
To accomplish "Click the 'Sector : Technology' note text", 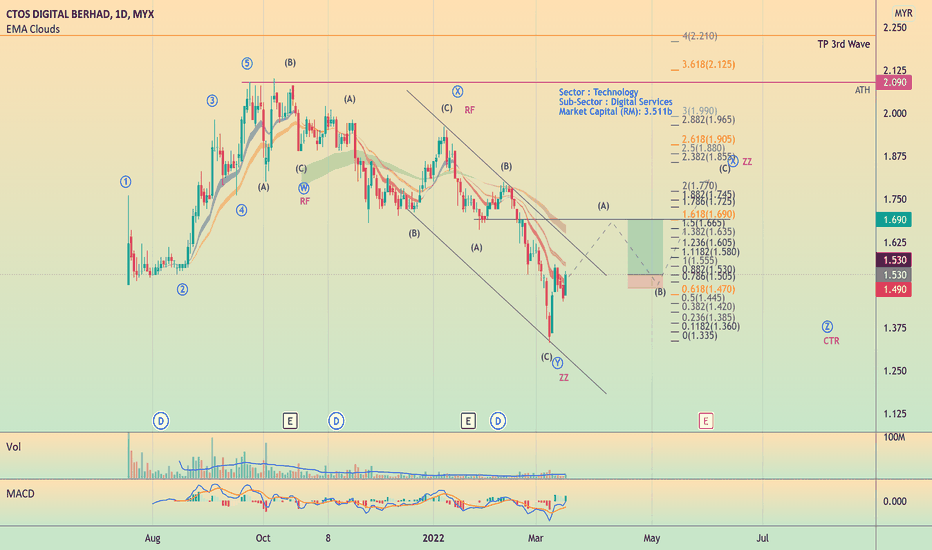I will pos(598,92).
